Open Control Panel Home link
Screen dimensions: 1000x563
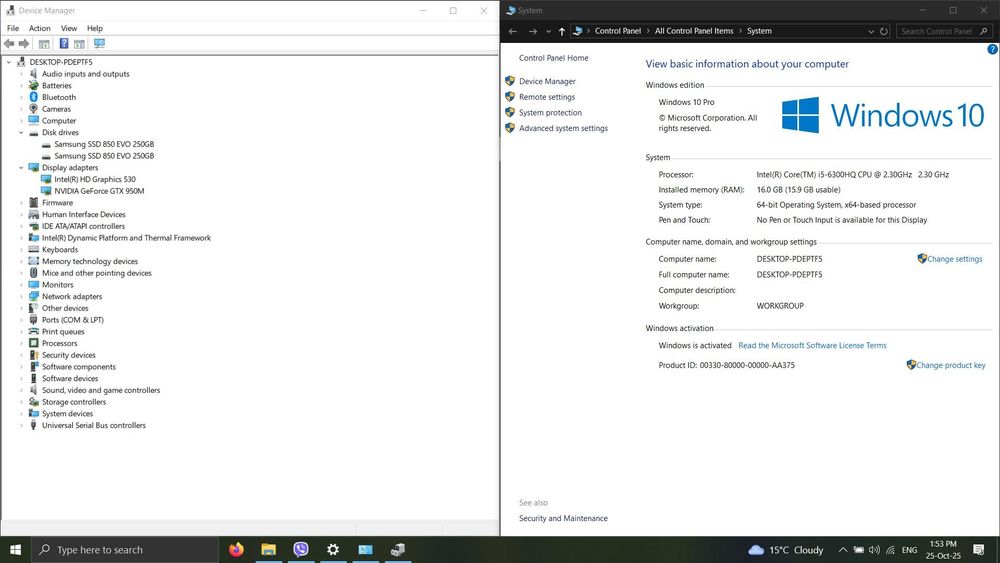tap(554, 58)
